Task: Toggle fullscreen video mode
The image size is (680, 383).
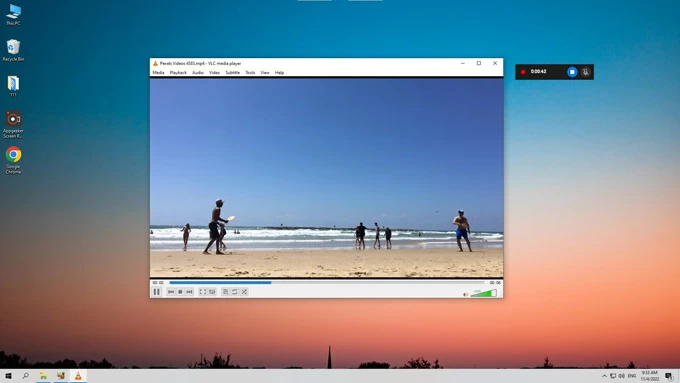Action: coord(203,292)
